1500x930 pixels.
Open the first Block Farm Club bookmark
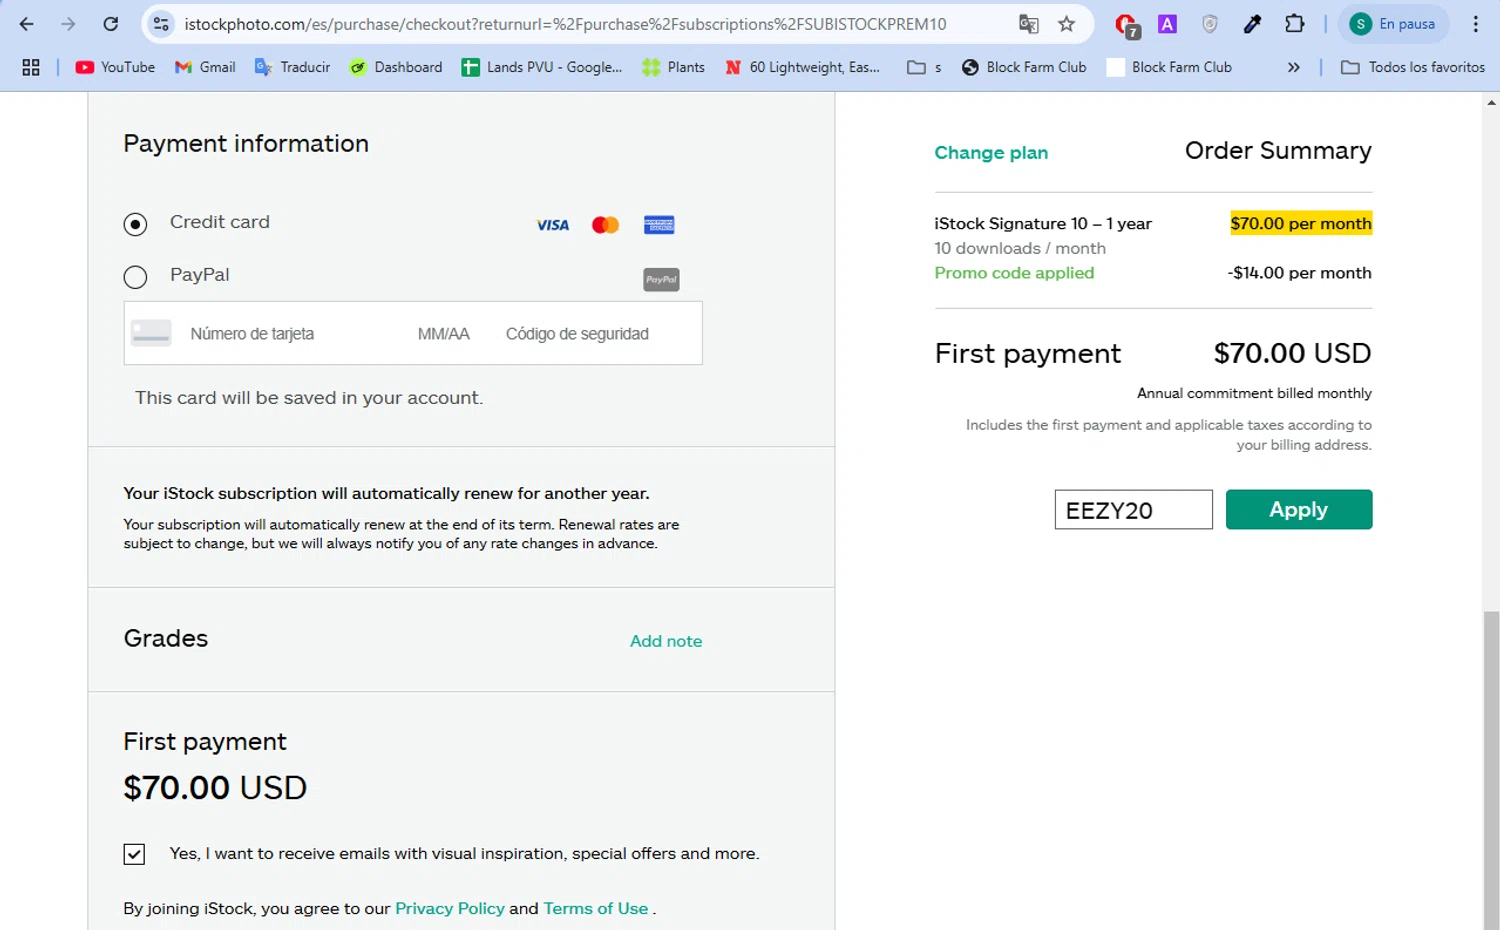(1024, 67)
